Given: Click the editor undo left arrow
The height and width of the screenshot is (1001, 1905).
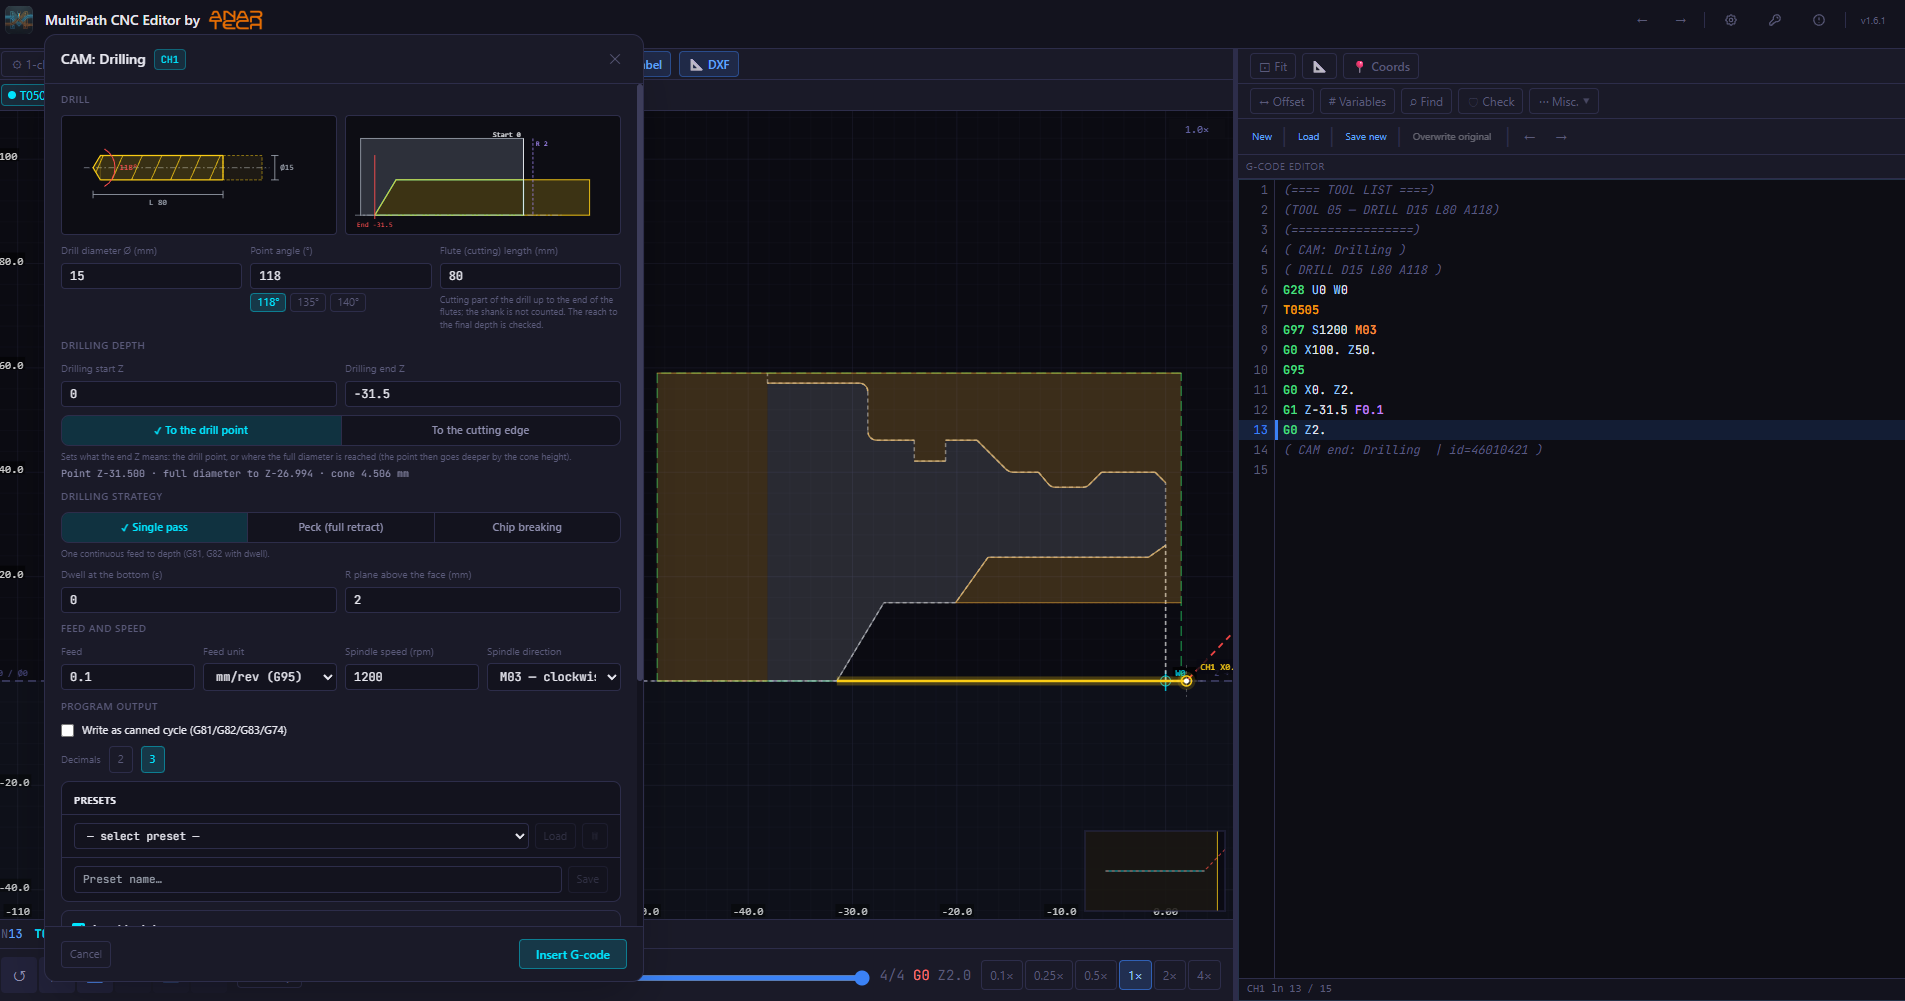Looking at the screenshot, I should (x=1529, y=137).
